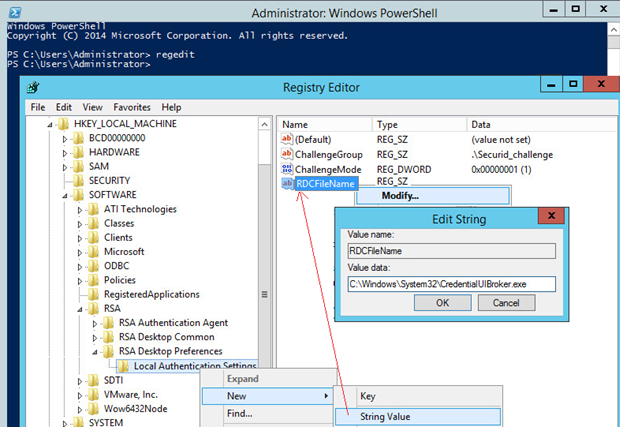Image resolution: width=620 pixels, height=427 pixels.
Task: Open the Edit menu in Registry Editor
Action: [x=64, y=107]
